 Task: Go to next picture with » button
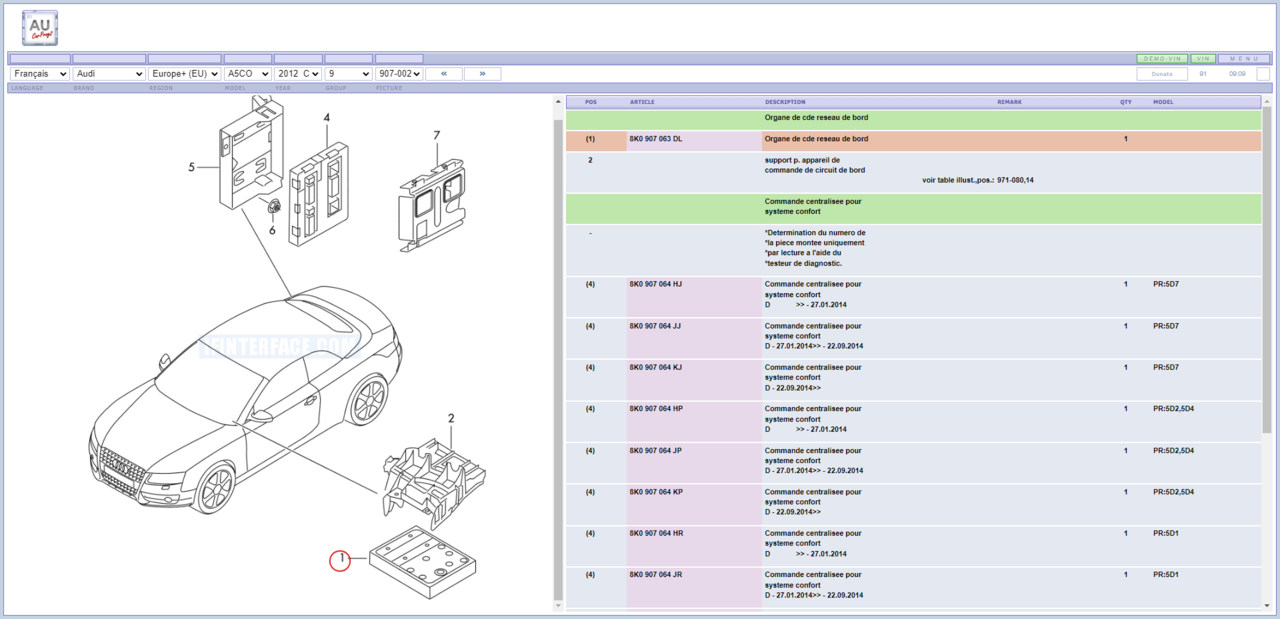click(482, 74)
